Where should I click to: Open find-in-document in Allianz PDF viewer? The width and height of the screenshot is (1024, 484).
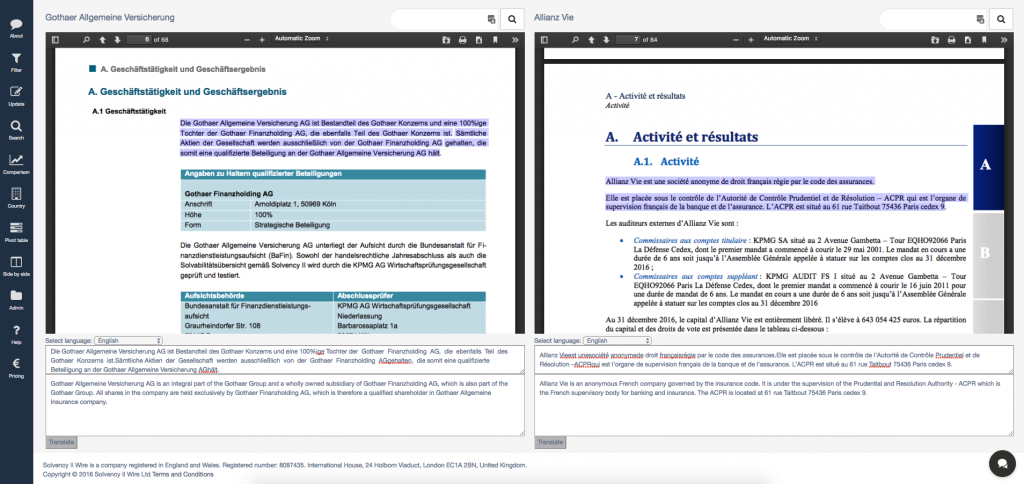(575, 39)
